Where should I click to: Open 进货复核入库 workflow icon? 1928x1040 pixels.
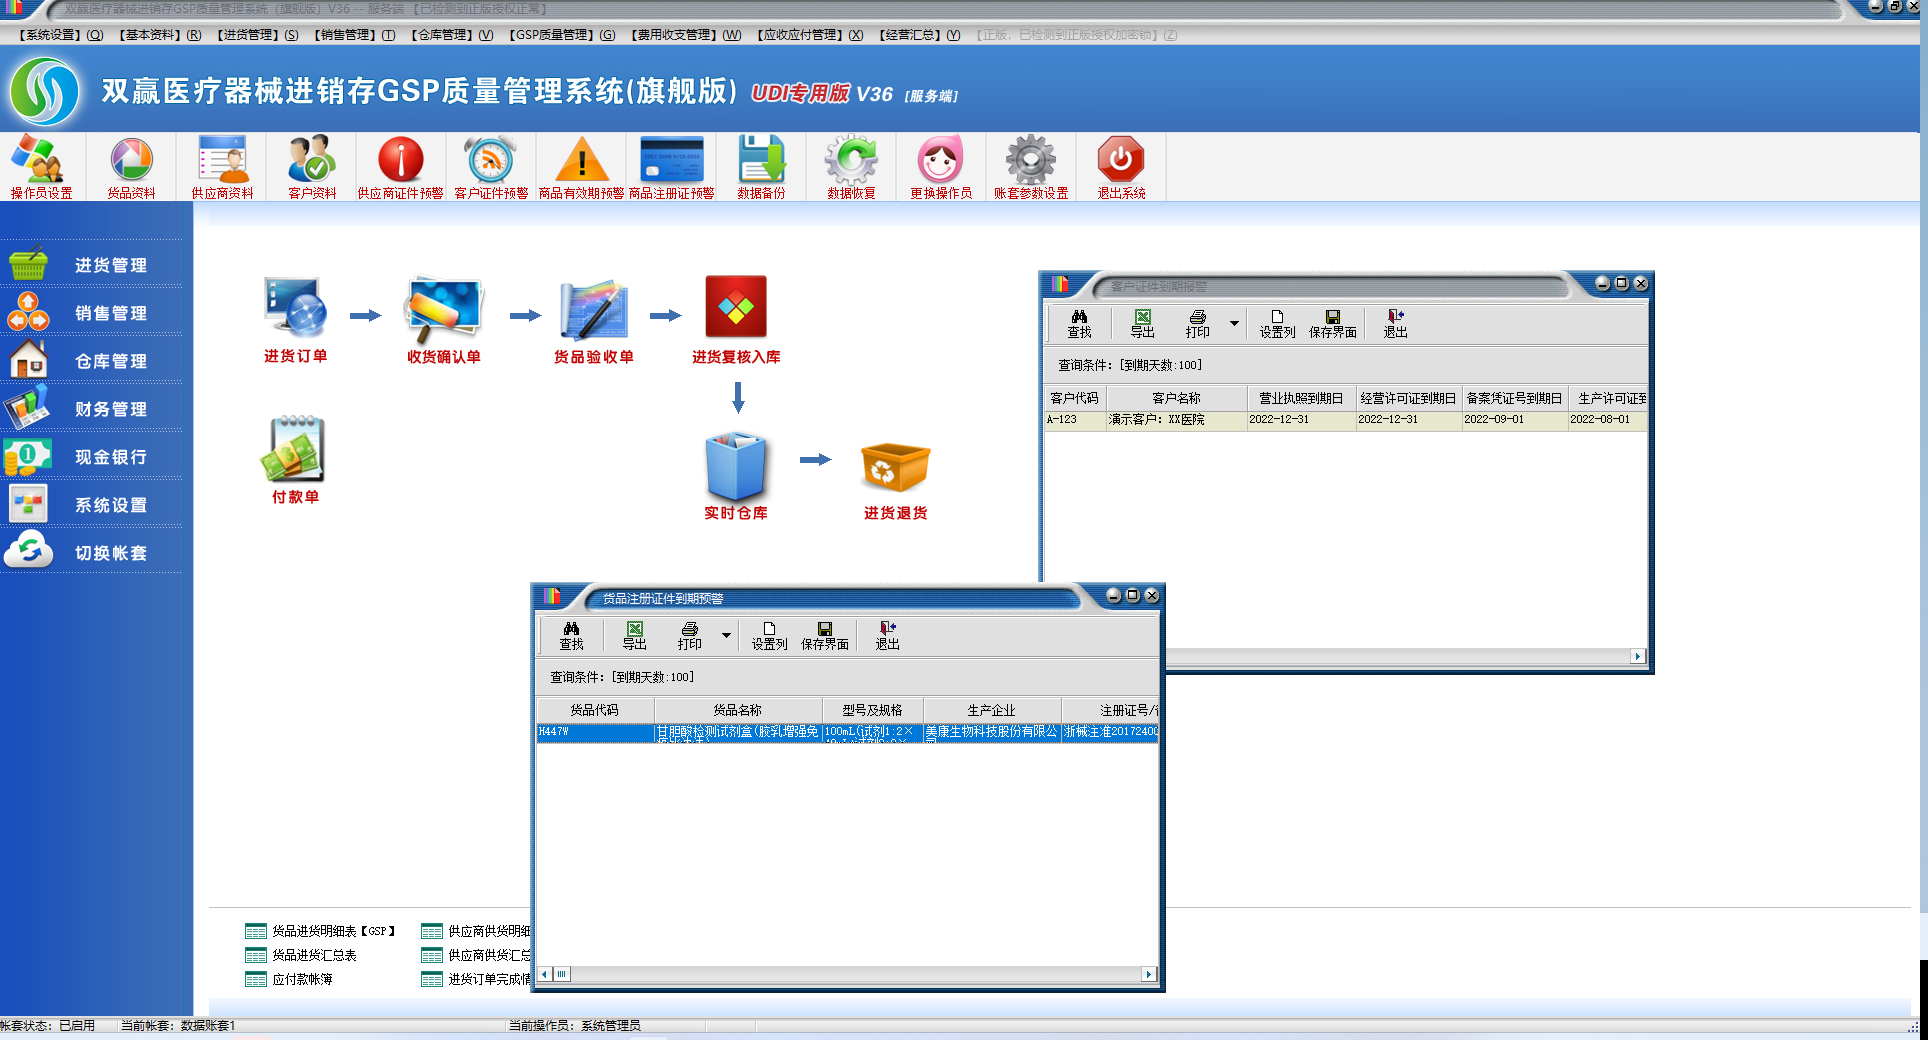pyautogui.click(x=736, y=320)
